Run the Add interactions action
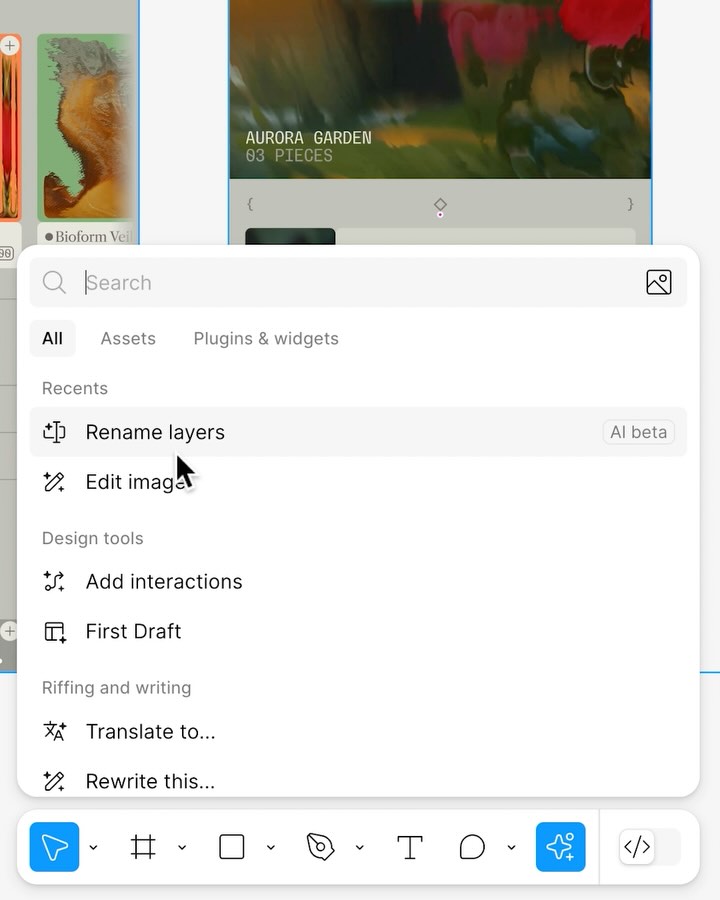720x900 pixels. [164, 582]
